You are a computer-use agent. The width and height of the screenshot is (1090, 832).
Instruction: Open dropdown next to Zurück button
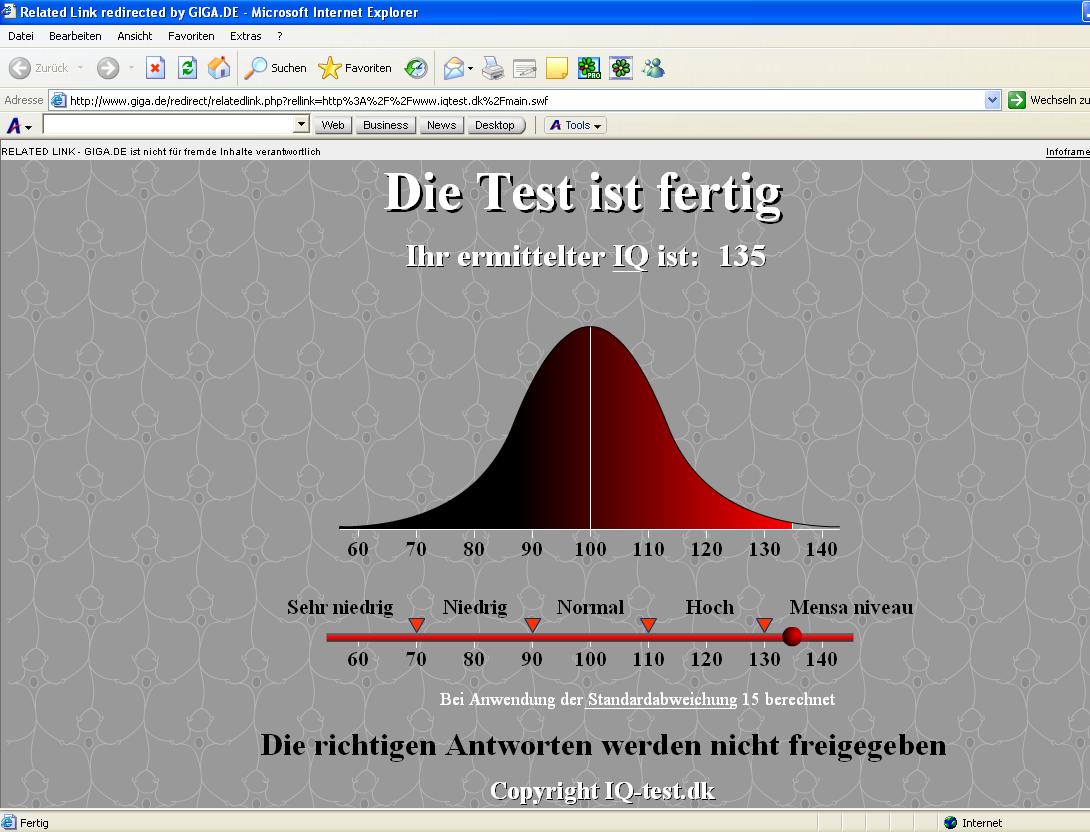pyautogui.click(x=81, y=68)
